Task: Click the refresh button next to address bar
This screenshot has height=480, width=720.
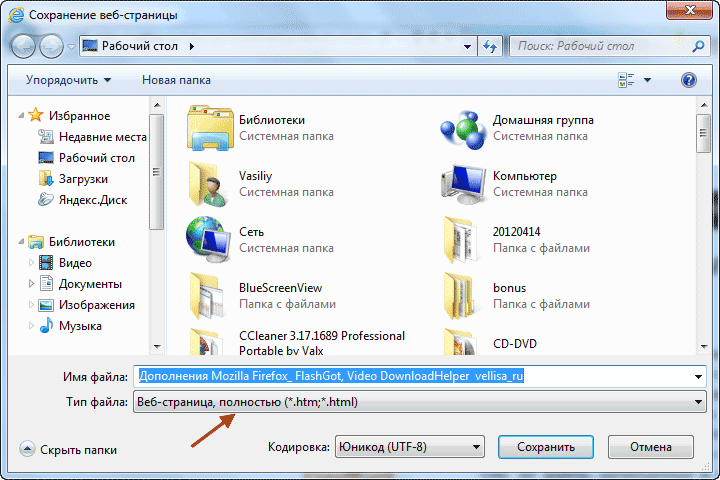Action: [490, 46]
